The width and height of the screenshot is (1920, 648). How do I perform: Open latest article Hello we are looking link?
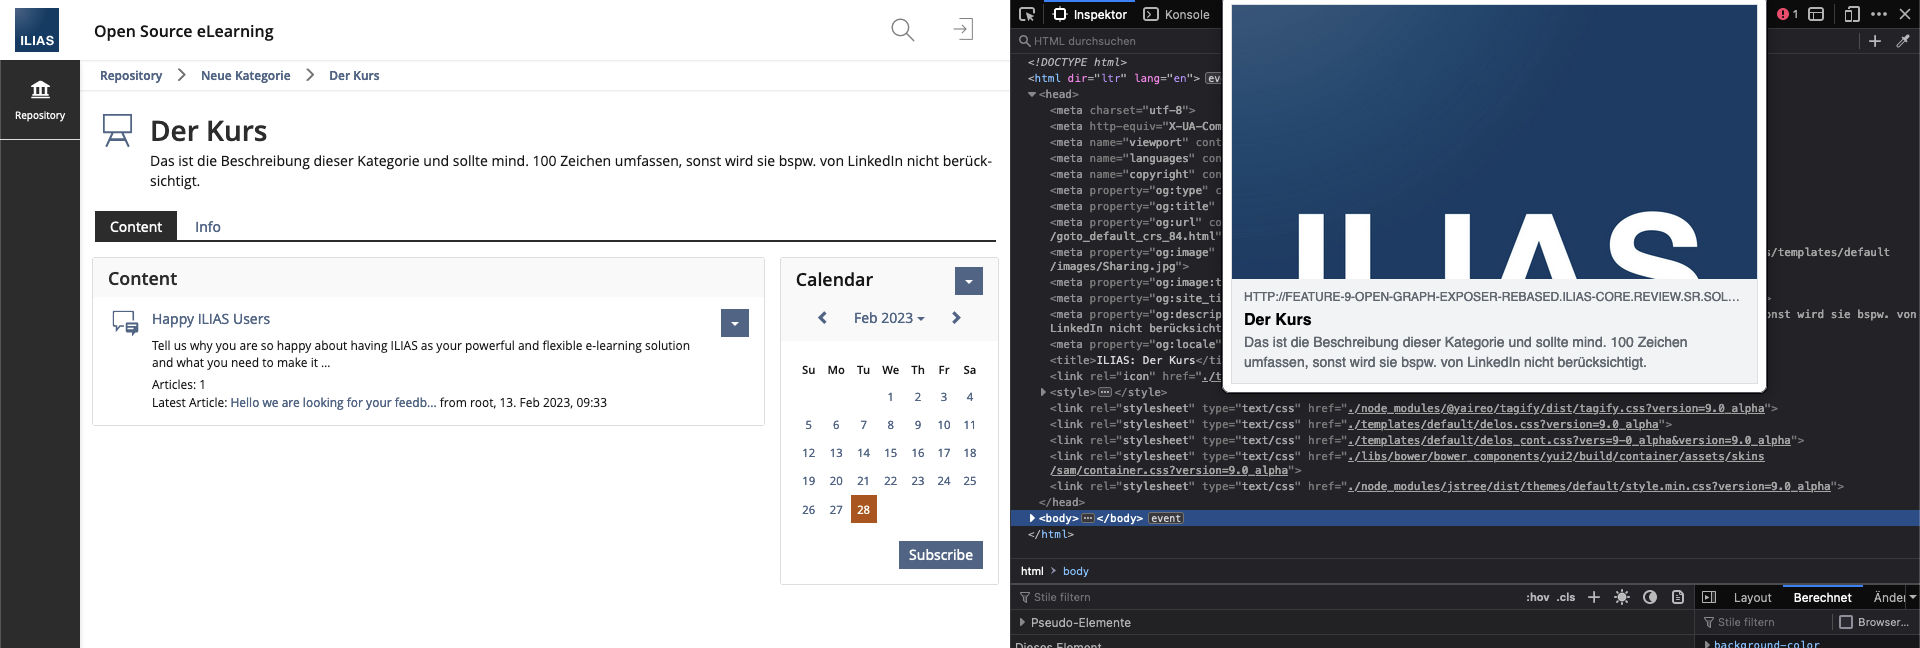(x=333, y=402)
